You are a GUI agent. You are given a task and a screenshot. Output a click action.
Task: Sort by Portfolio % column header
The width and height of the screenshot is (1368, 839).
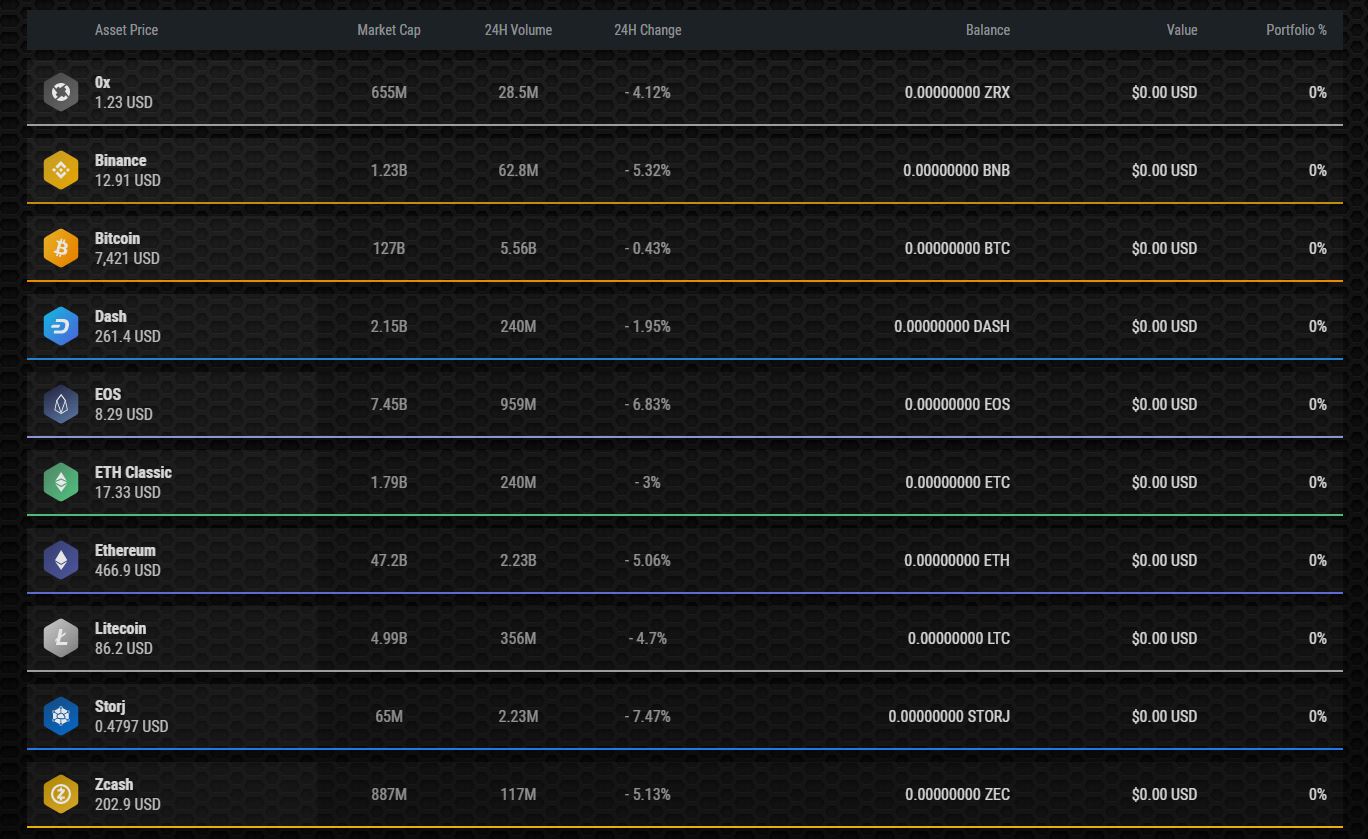(1297, 30)
